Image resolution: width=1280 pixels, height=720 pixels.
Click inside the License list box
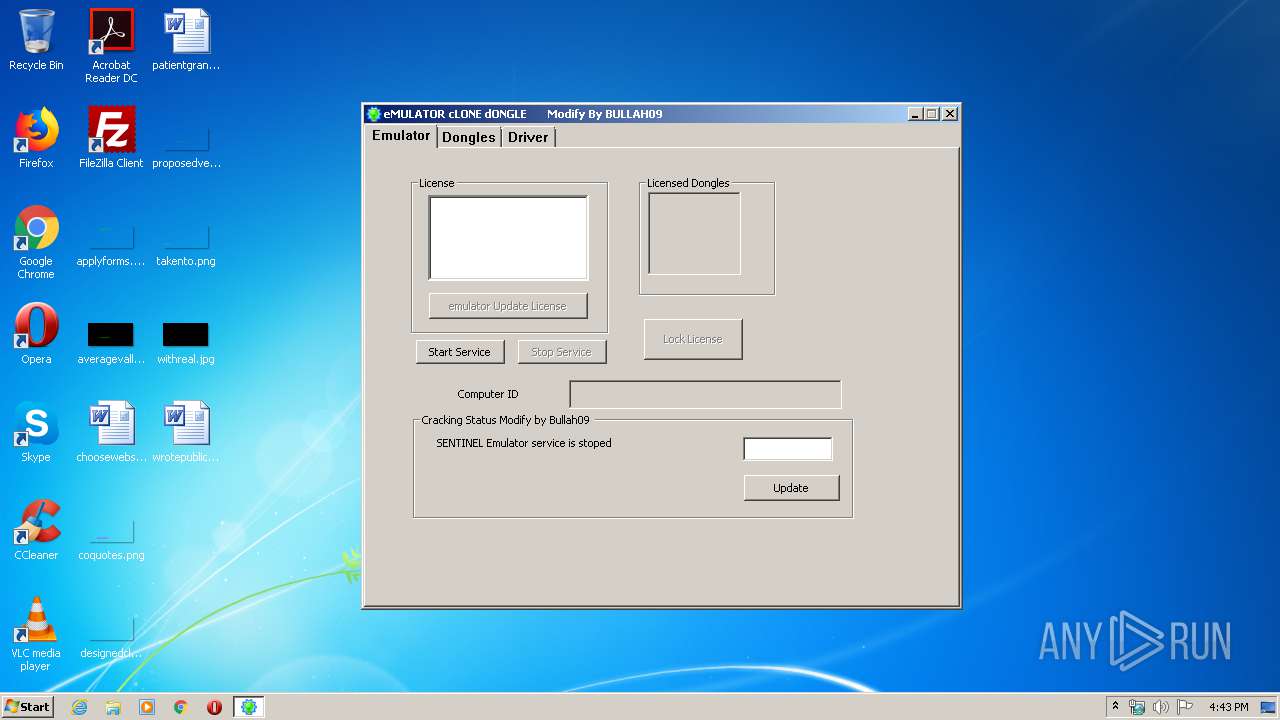pyautogui.click(x=508, y=237)
